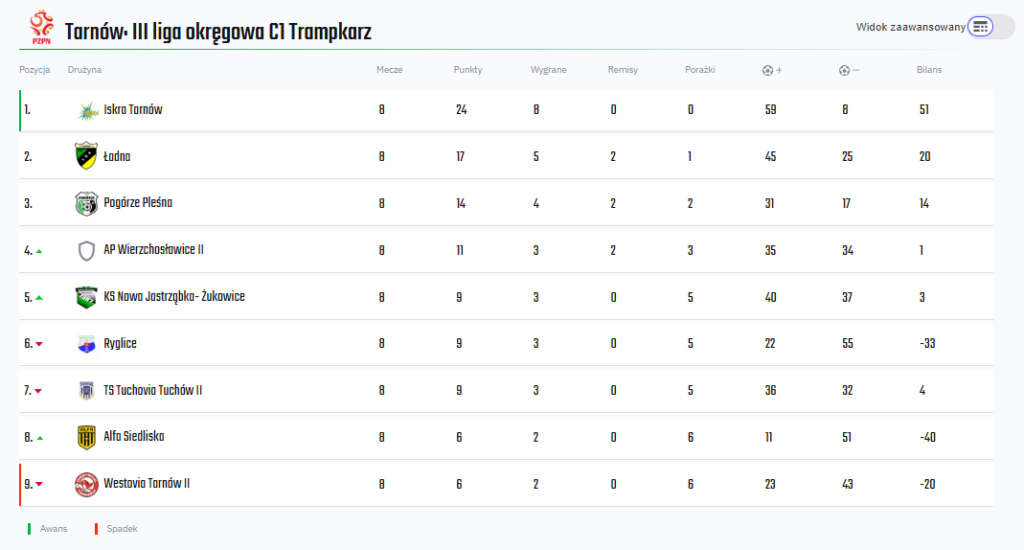Sort table by Punkty column header

[468, 70]
